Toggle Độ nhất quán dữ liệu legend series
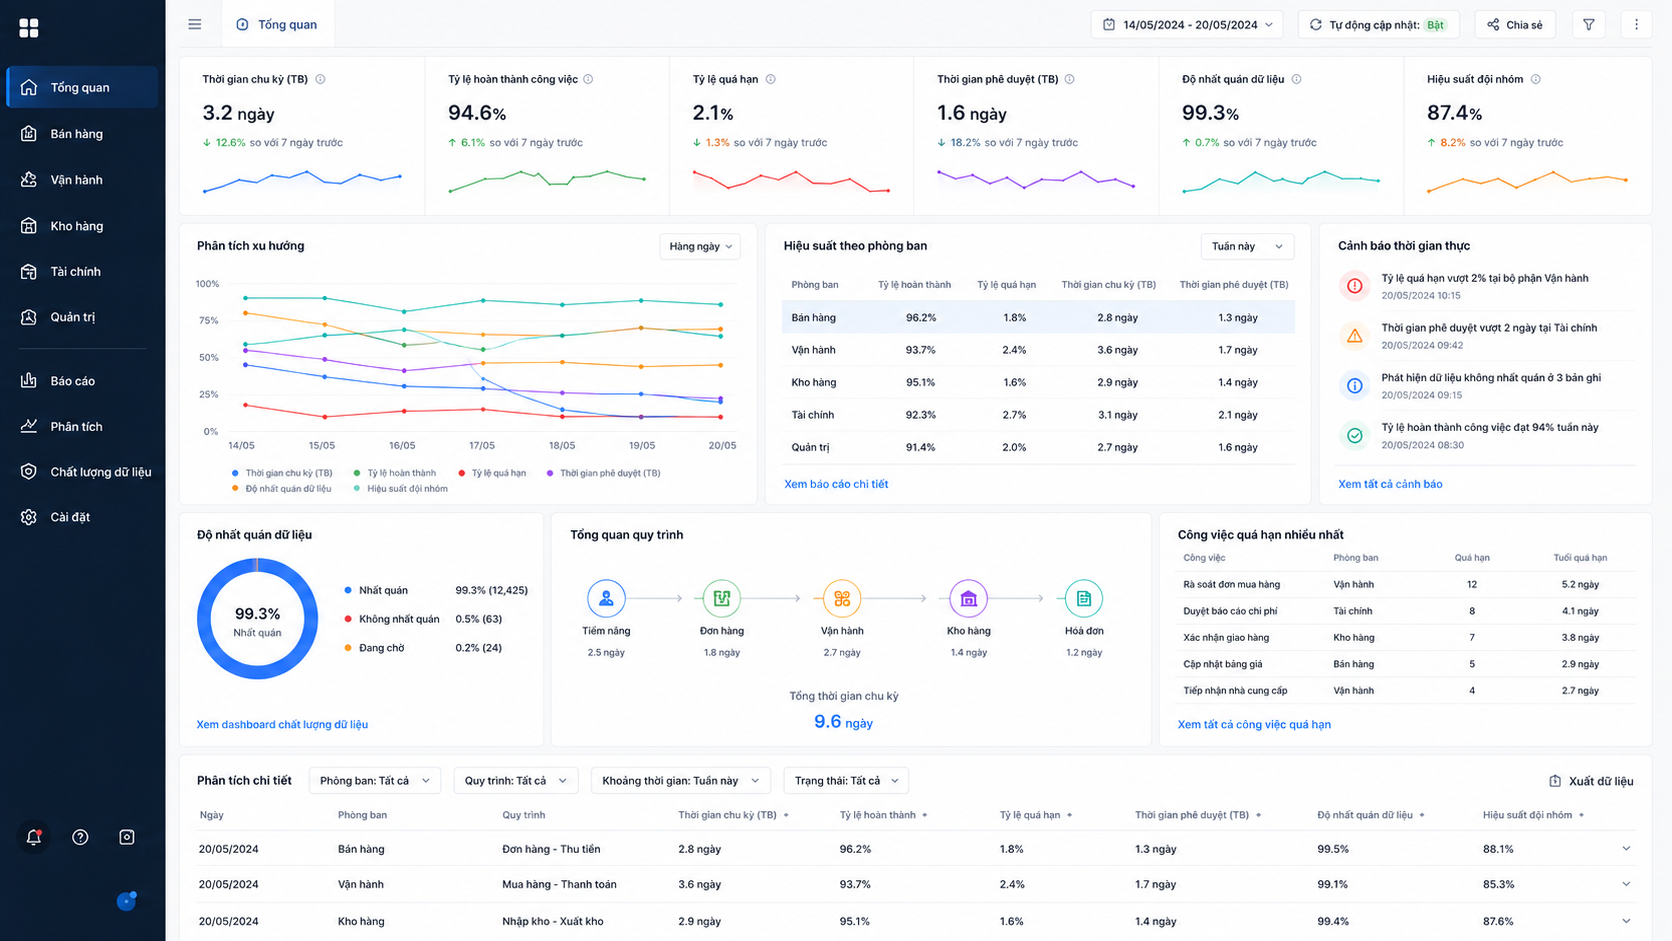This screenshot has height=941, width=1672. [281, 489]
